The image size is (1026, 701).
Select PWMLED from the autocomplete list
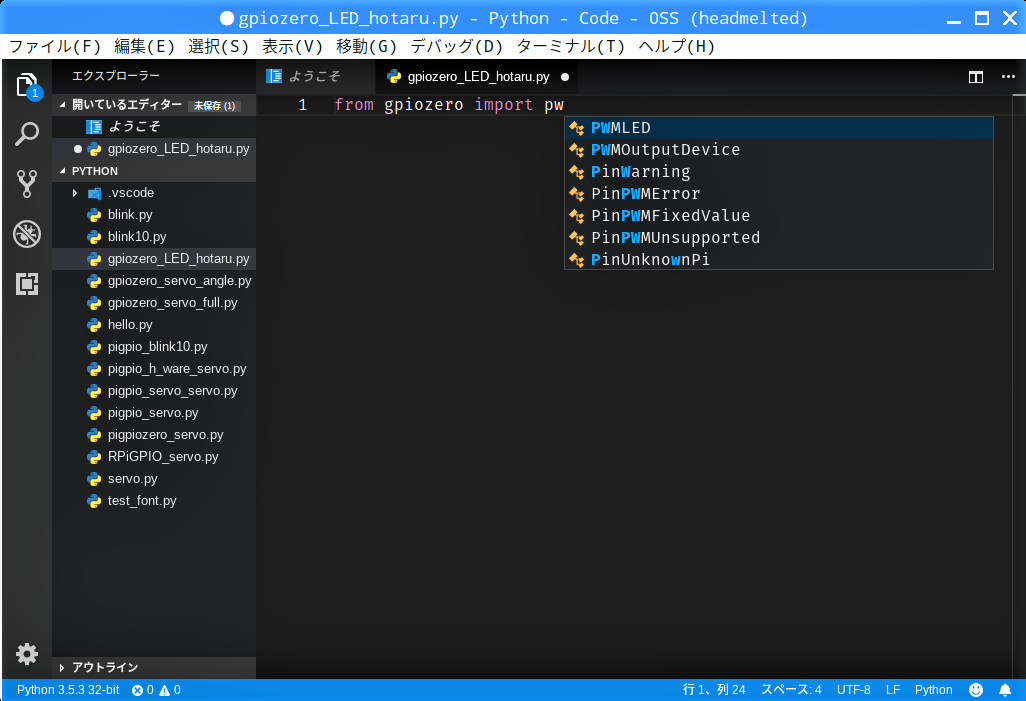point(779,128)
